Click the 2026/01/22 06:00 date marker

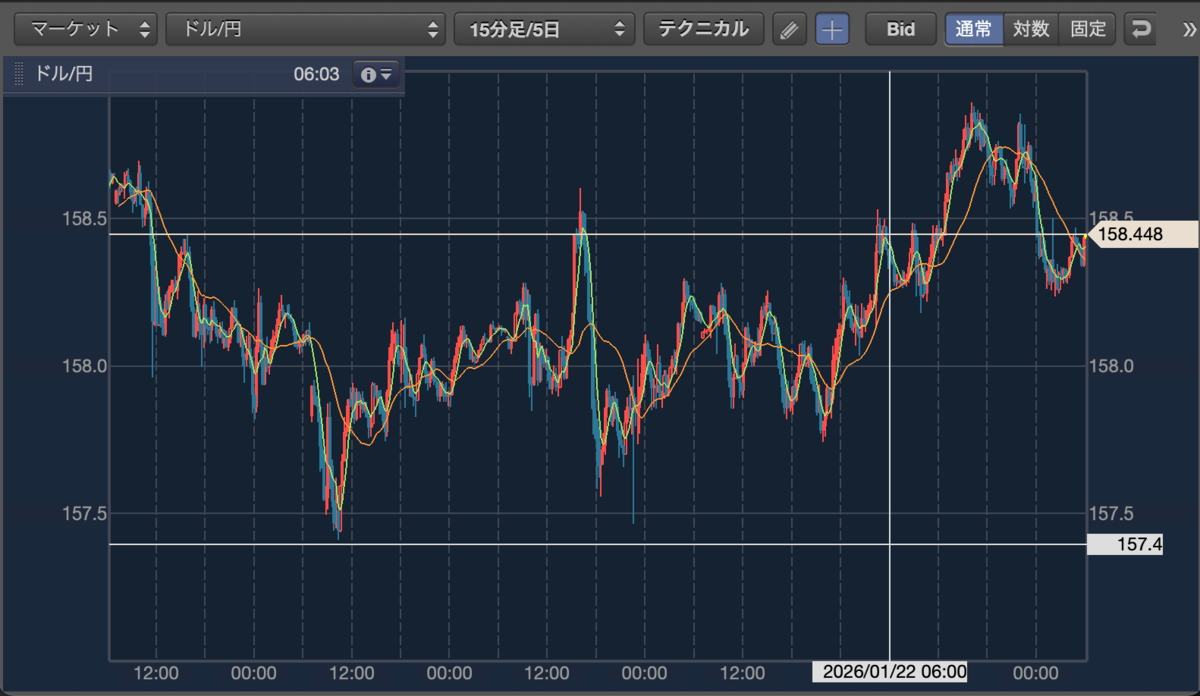(x=890, y=672)
